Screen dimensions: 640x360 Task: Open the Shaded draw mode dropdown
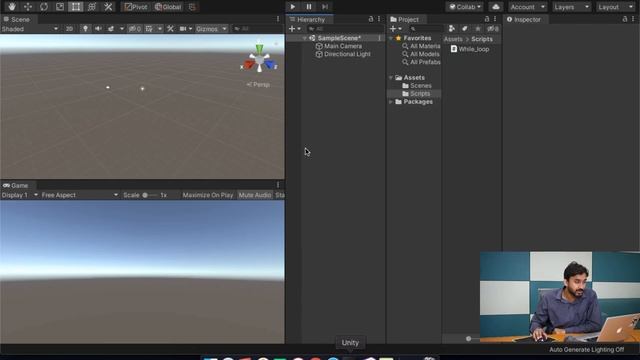click(30, 29)
